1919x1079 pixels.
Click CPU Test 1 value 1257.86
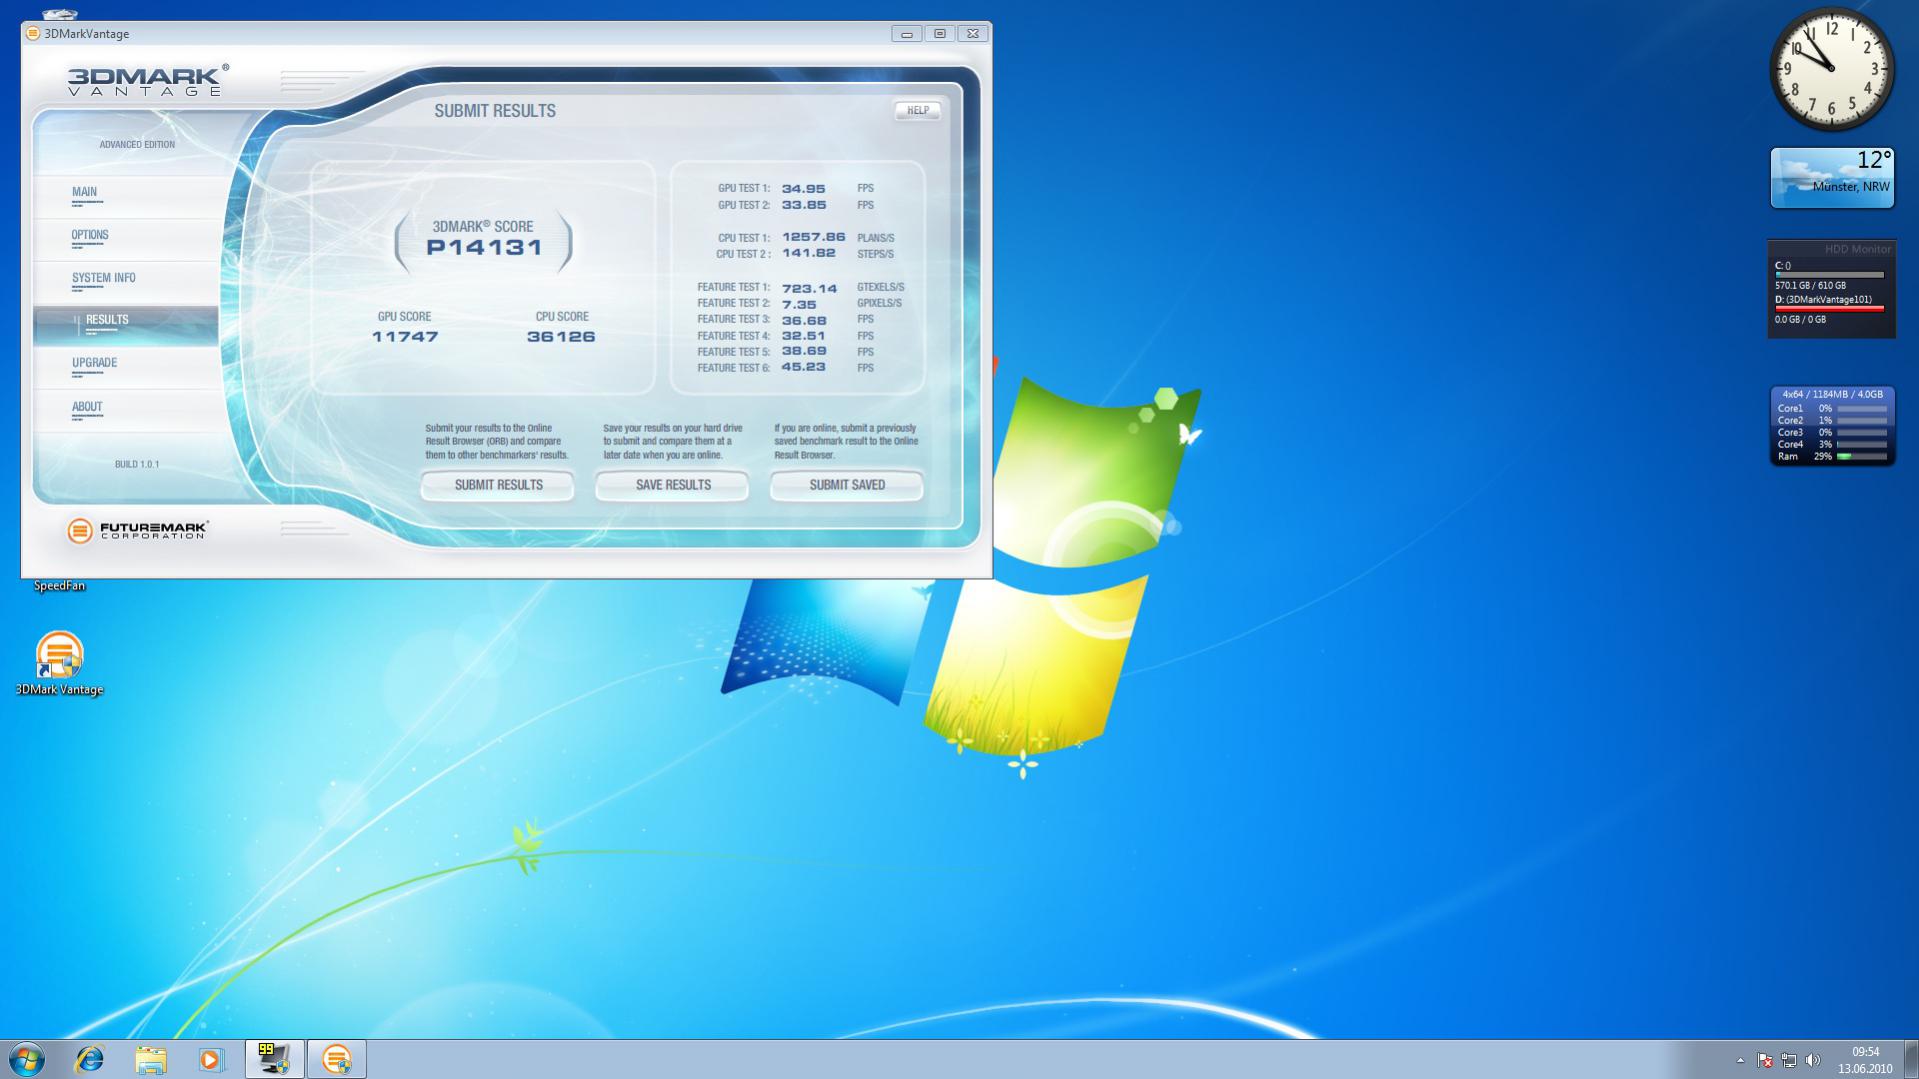coord(814,237)
